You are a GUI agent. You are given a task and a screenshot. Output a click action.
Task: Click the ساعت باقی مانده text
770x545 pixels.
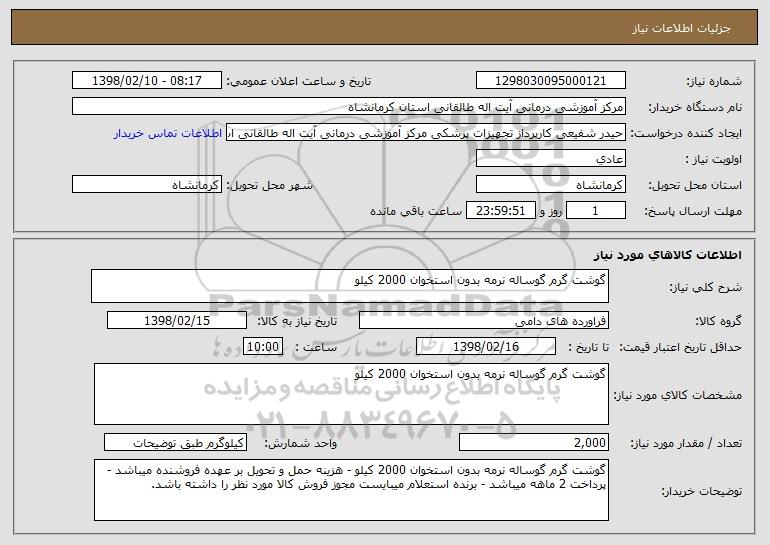(415, 211)
